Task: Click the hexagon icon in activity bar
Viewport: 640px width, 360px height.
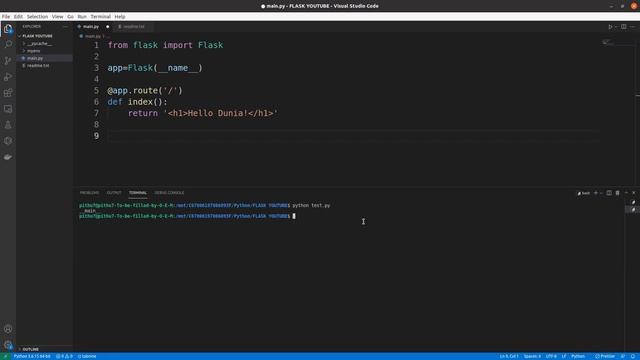Action: 8,141
